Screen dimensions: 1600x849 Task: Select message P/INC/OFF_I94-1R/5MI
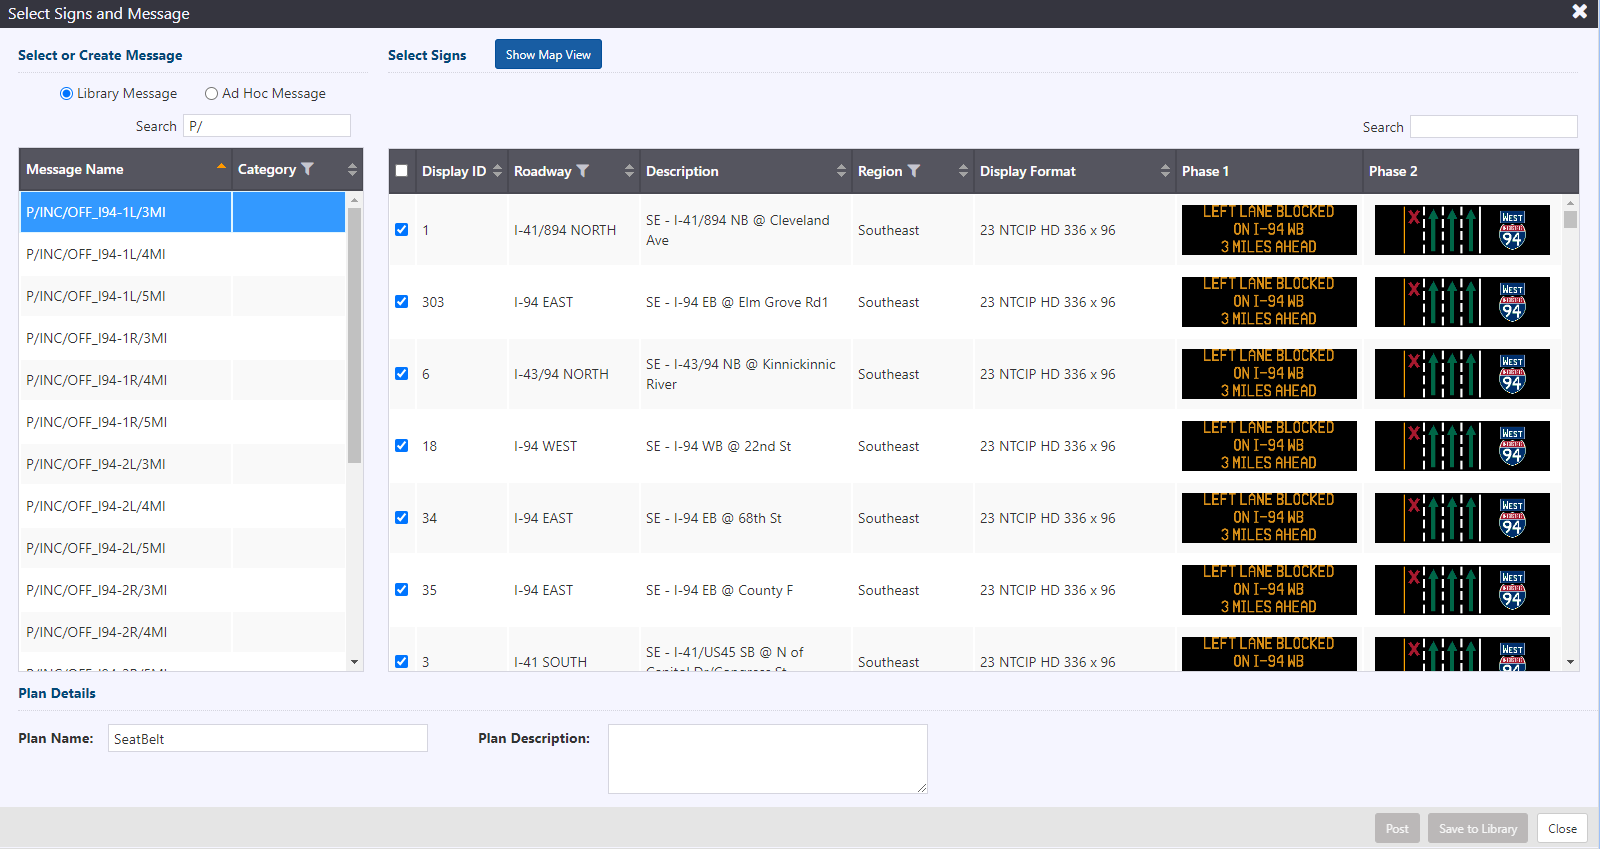tap(183, 422)
